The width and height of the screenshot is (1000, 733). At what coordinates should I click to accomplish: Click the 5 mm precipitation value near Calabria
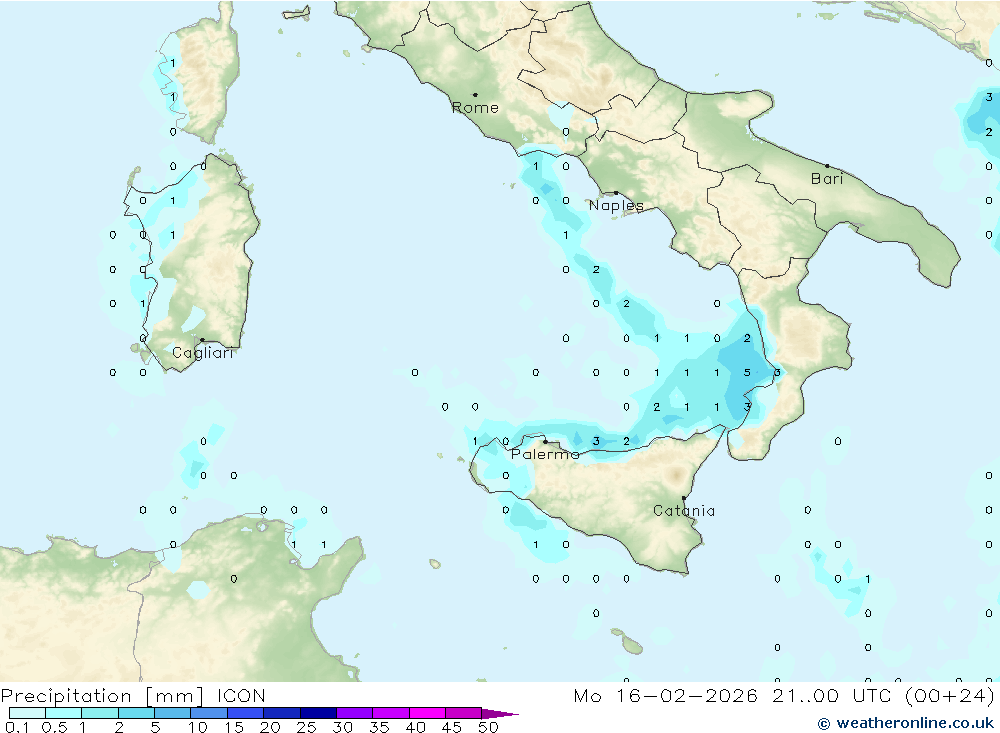pos(747,373)
